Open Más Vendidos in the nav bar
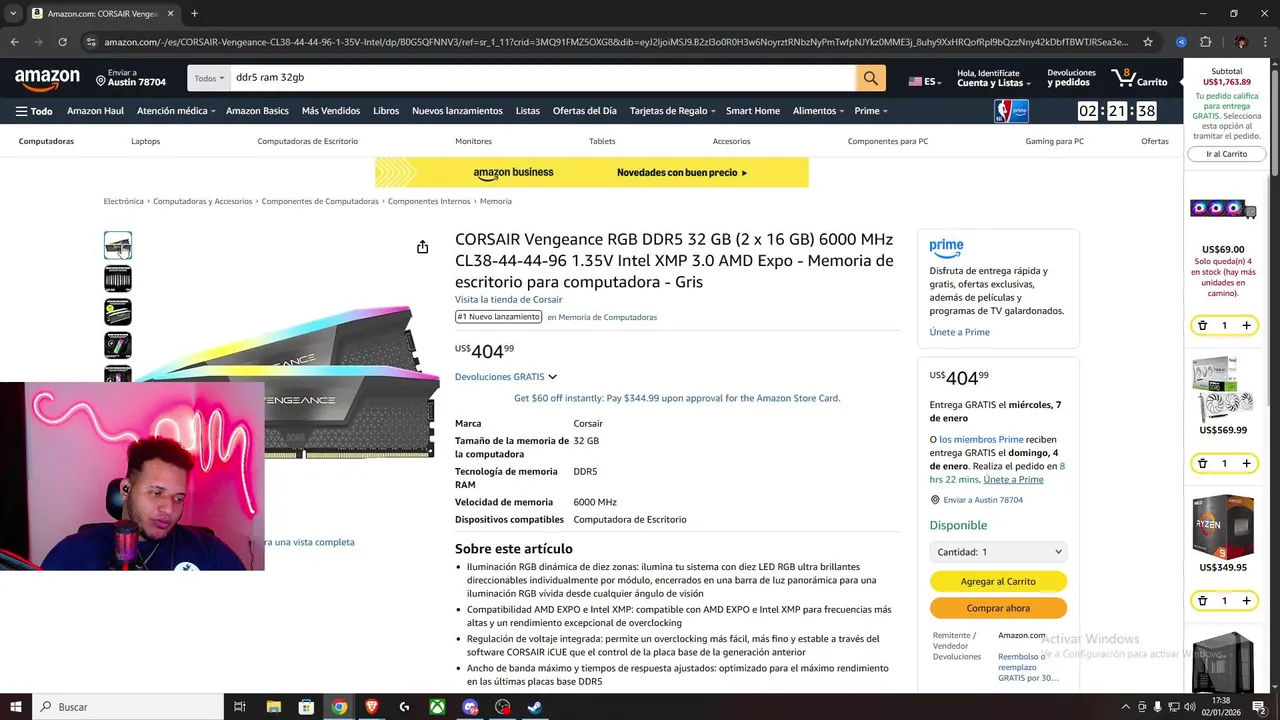The height and width of the screenshot is (720, 1280). click(x=331, y=111)
